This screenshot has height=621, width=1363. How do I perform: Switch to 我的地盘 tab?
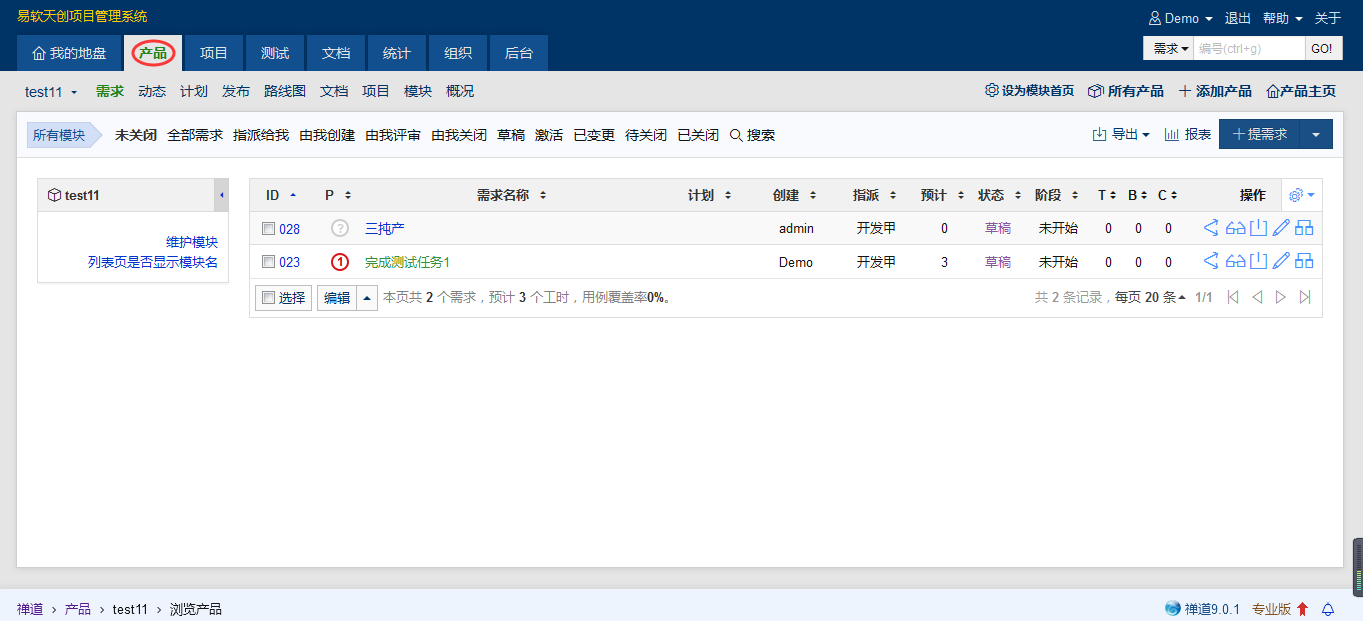point(69,53)
